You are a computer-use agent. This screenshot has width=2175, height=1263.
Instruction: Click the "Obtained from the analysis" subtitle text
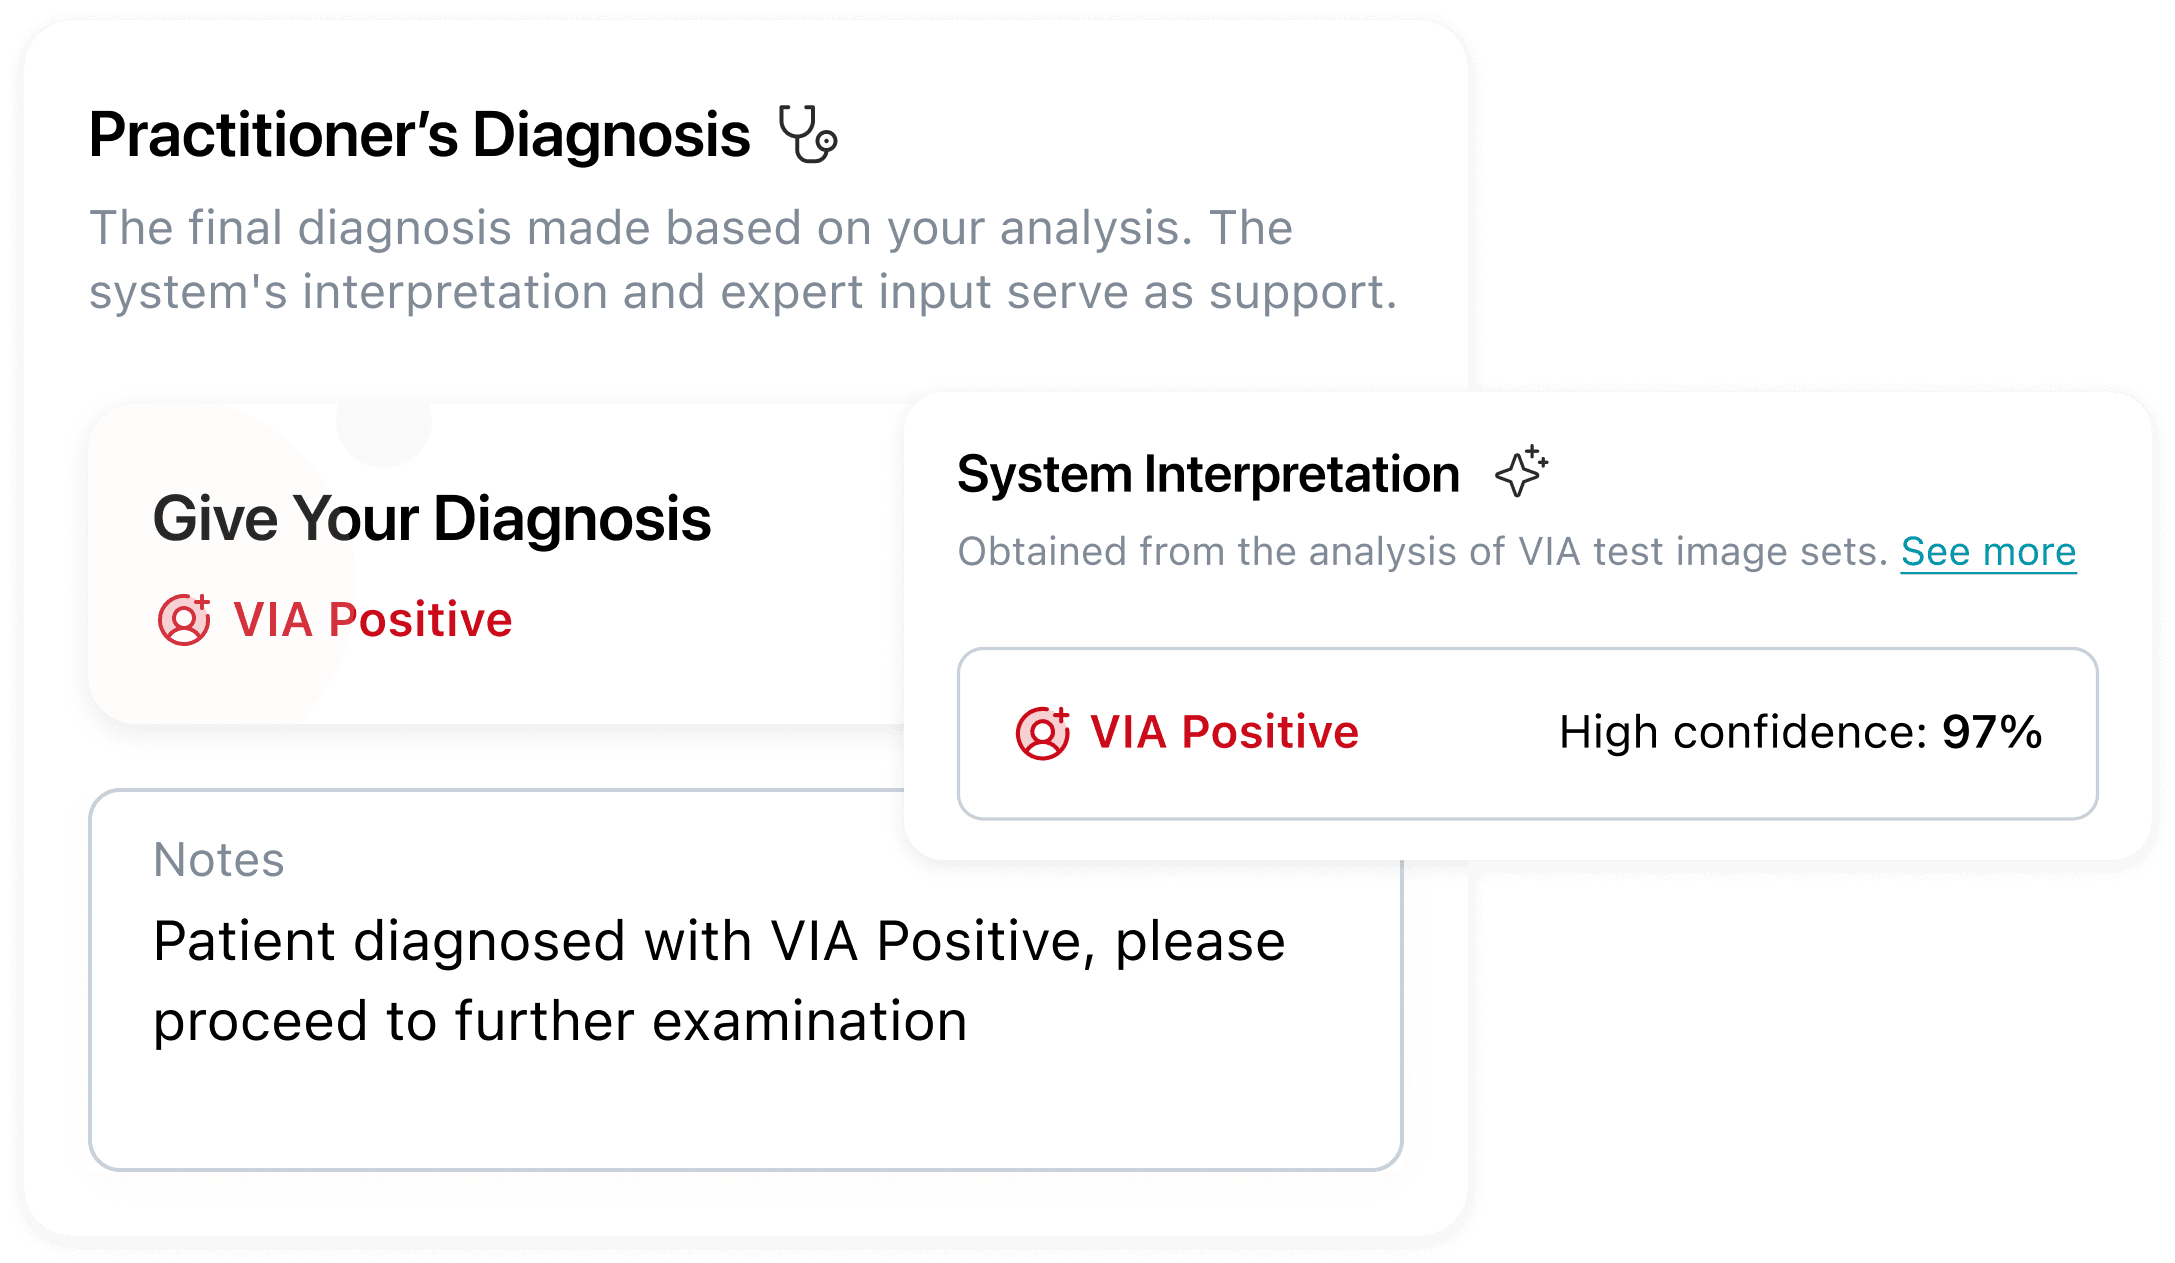(x=1422, y=552)
